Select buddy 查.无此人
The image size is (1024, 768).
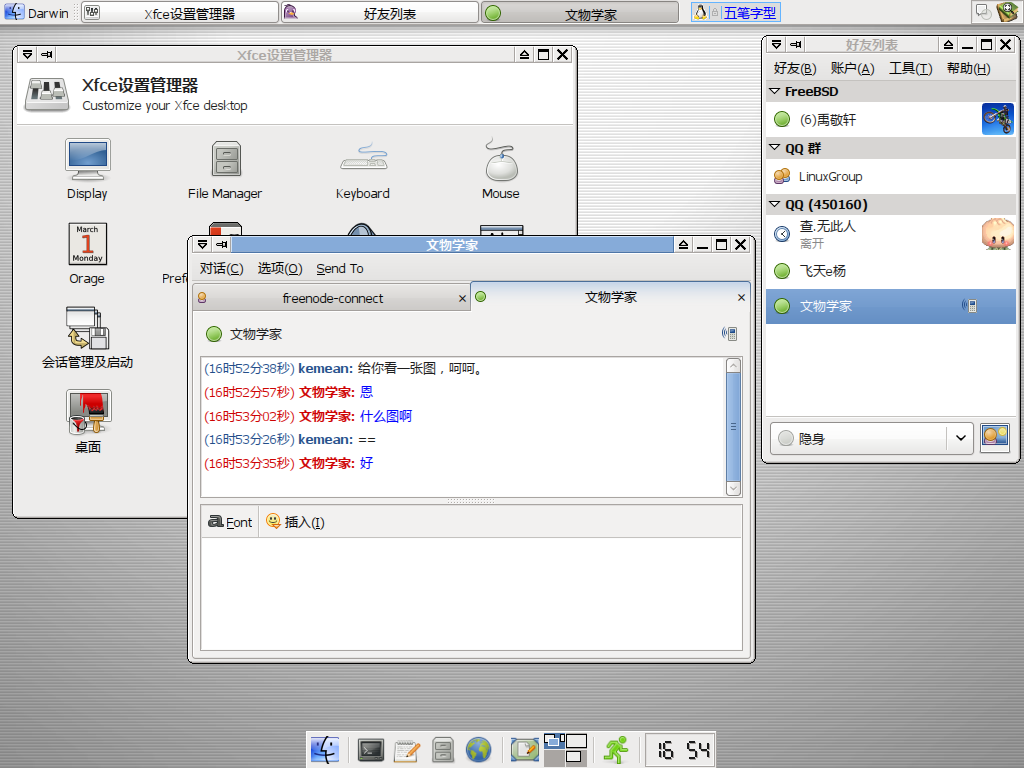click(891, 234)
